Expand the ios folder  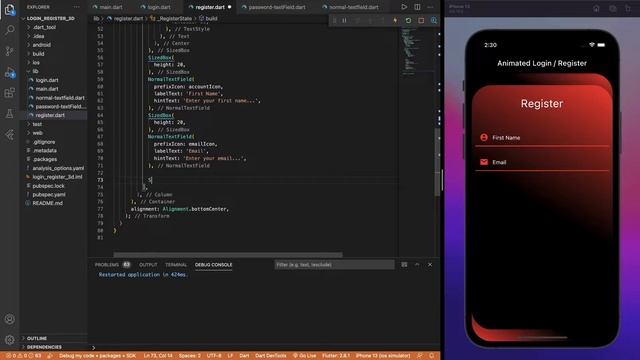[x=36, y=62]
